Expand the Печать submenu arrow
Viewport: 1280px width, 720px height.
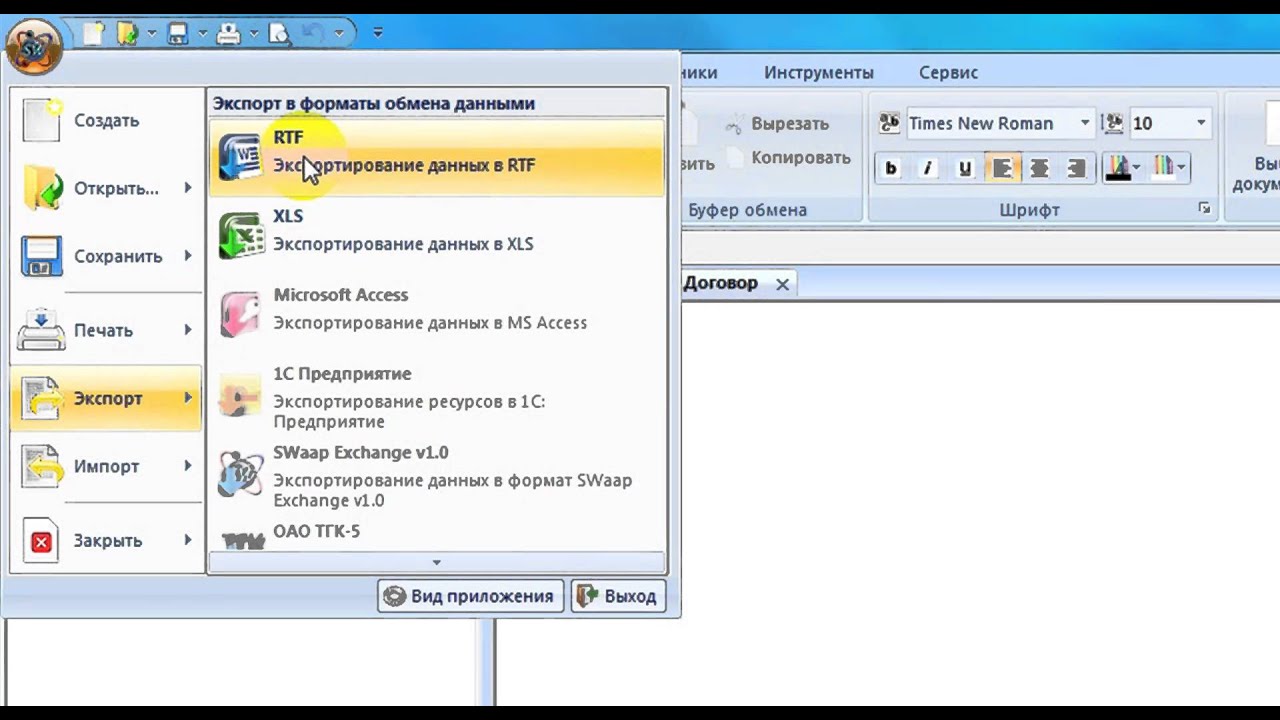tap(188, 330)
